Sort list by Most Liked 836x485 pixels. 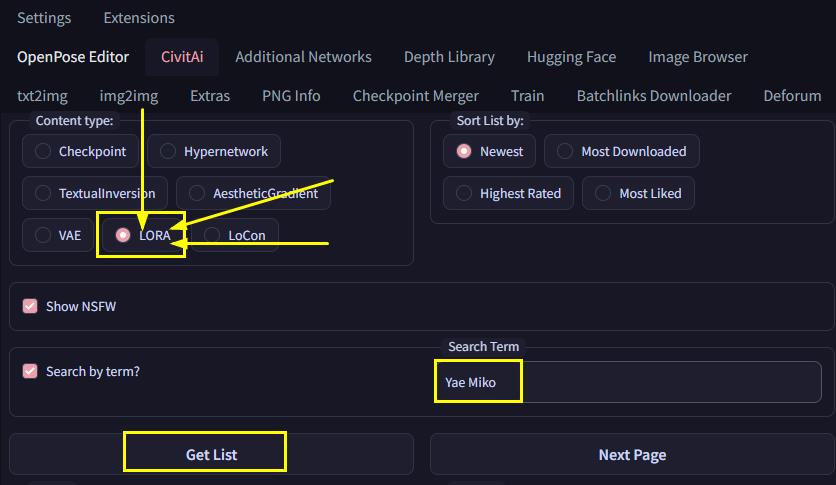coord(638,193)
